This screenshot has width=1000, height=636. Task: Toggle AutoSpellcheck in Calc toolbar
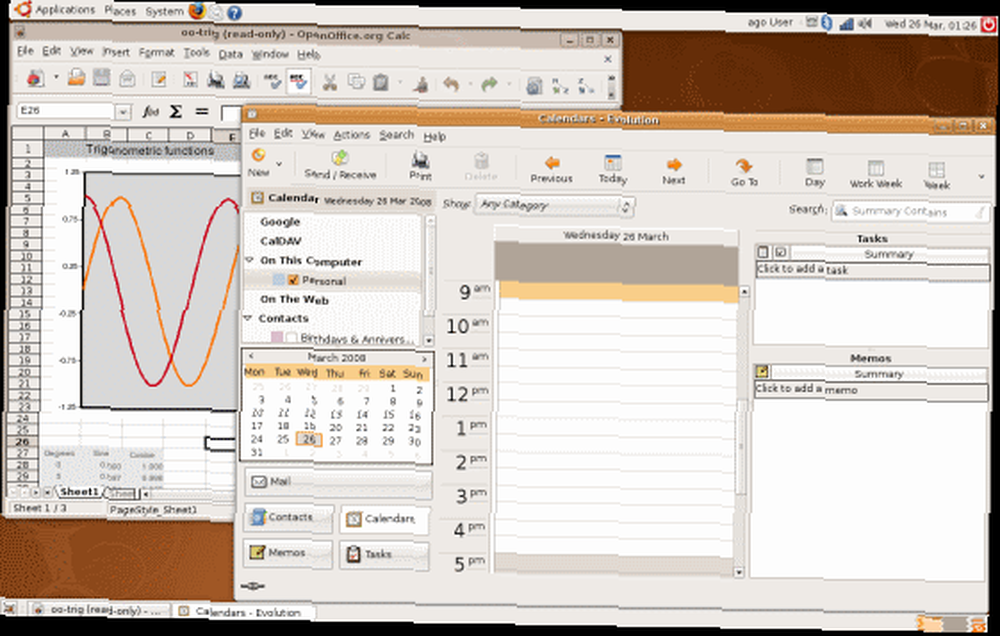[298, 81]
